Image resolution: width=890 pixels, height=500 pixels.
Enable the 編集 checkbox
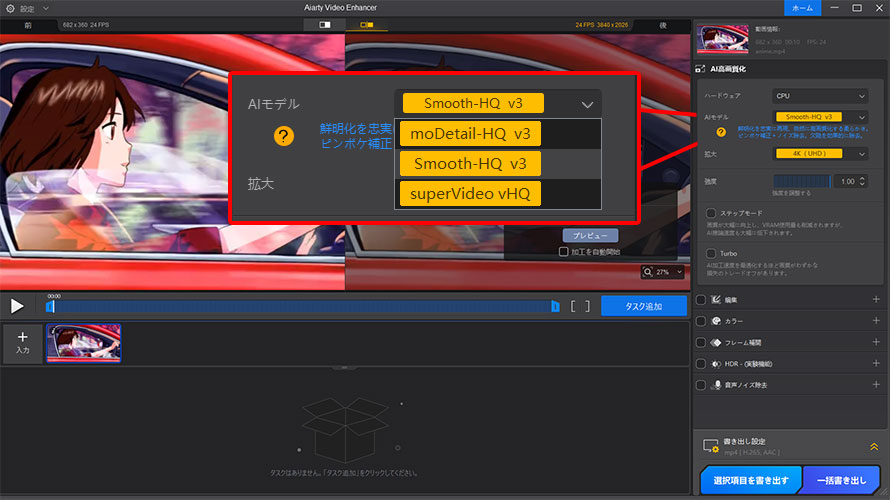(701, 300)
